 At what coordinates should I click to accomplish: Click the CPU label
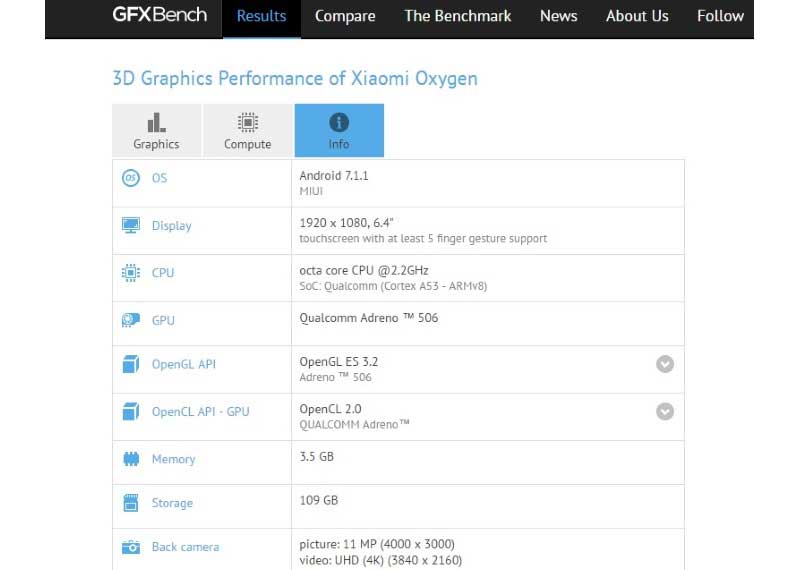(x=163, y=272)
